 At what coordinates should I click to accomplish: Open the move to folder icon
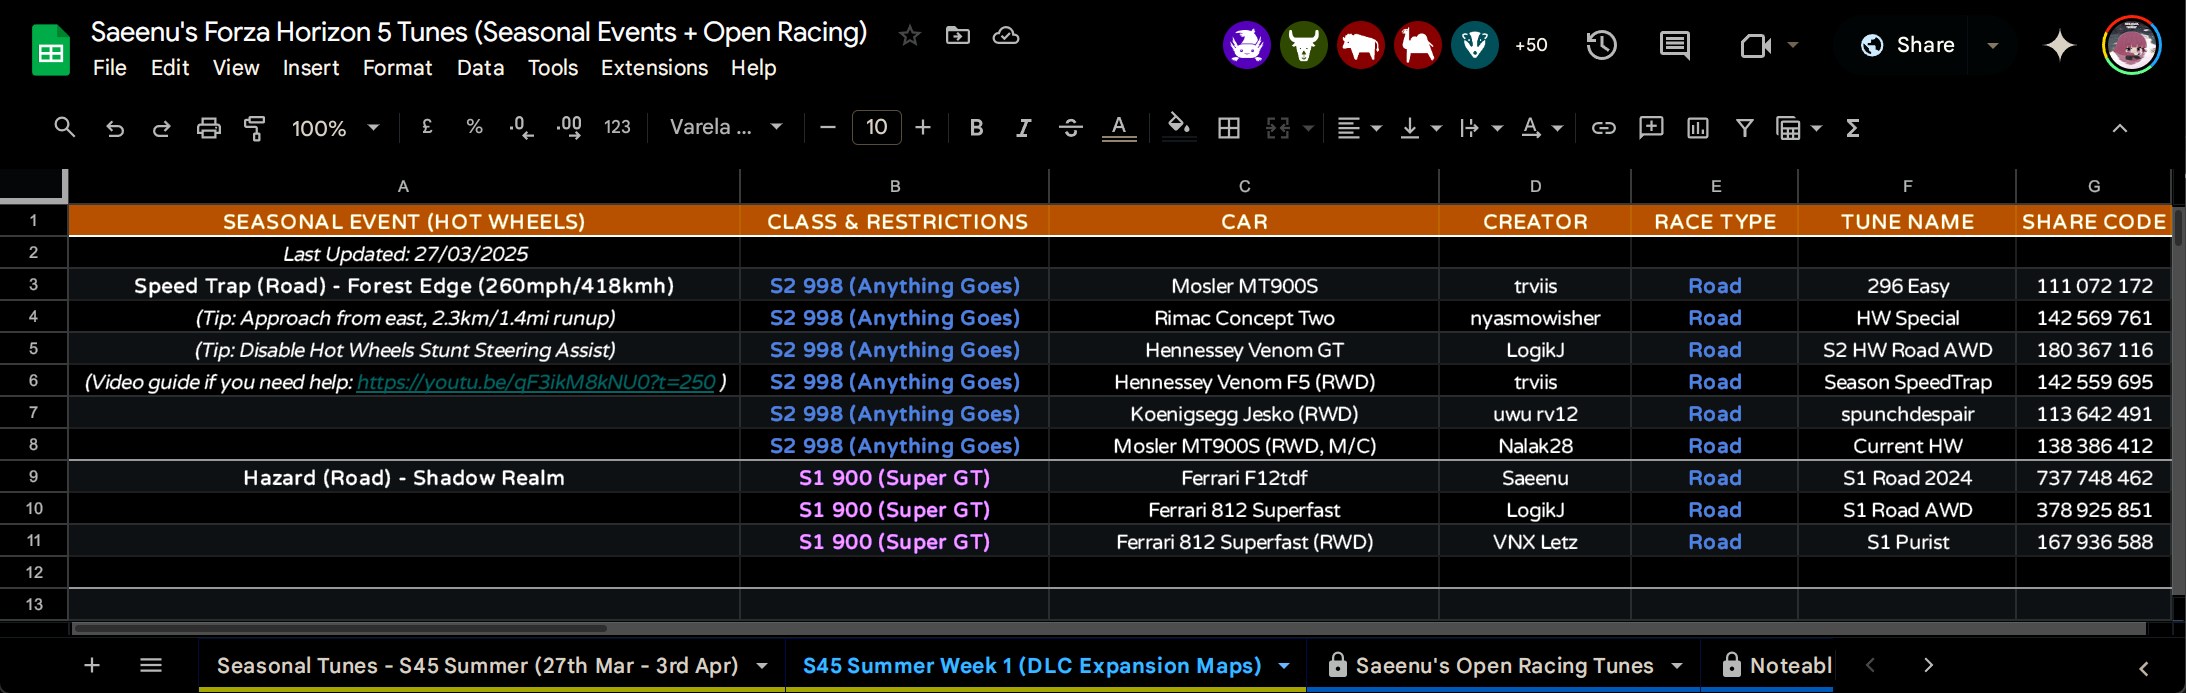pos(958,36)
